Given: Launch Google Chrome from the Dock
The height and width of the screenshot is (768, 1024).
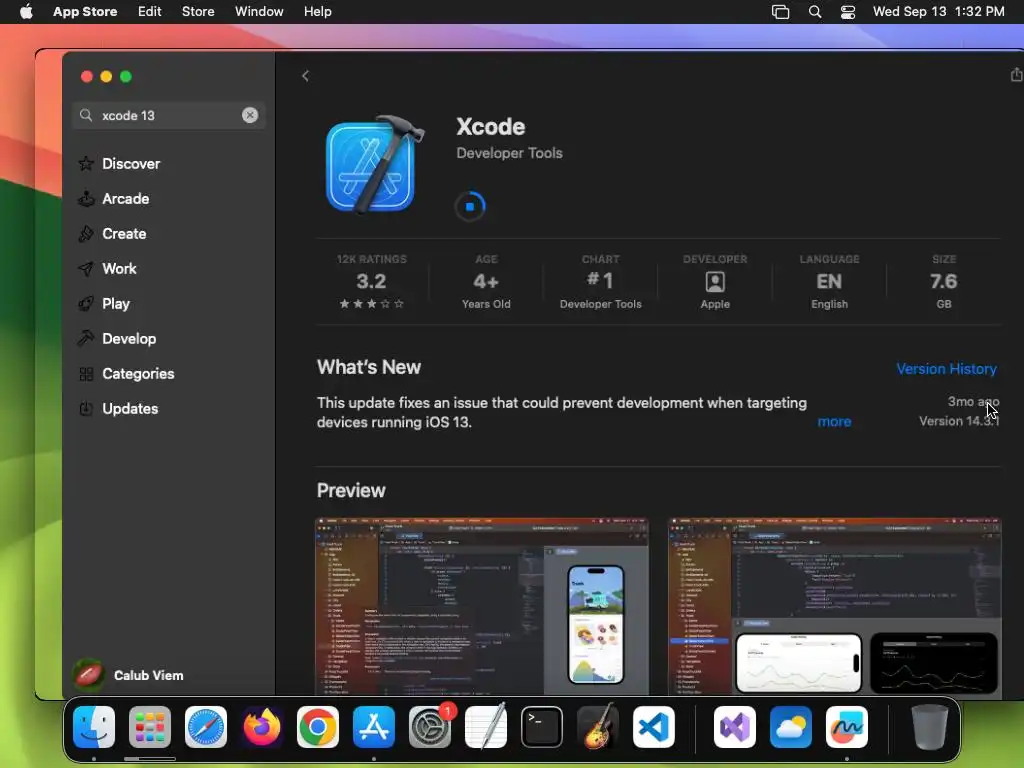Looking at the screenshot, I should pos(318,727).
